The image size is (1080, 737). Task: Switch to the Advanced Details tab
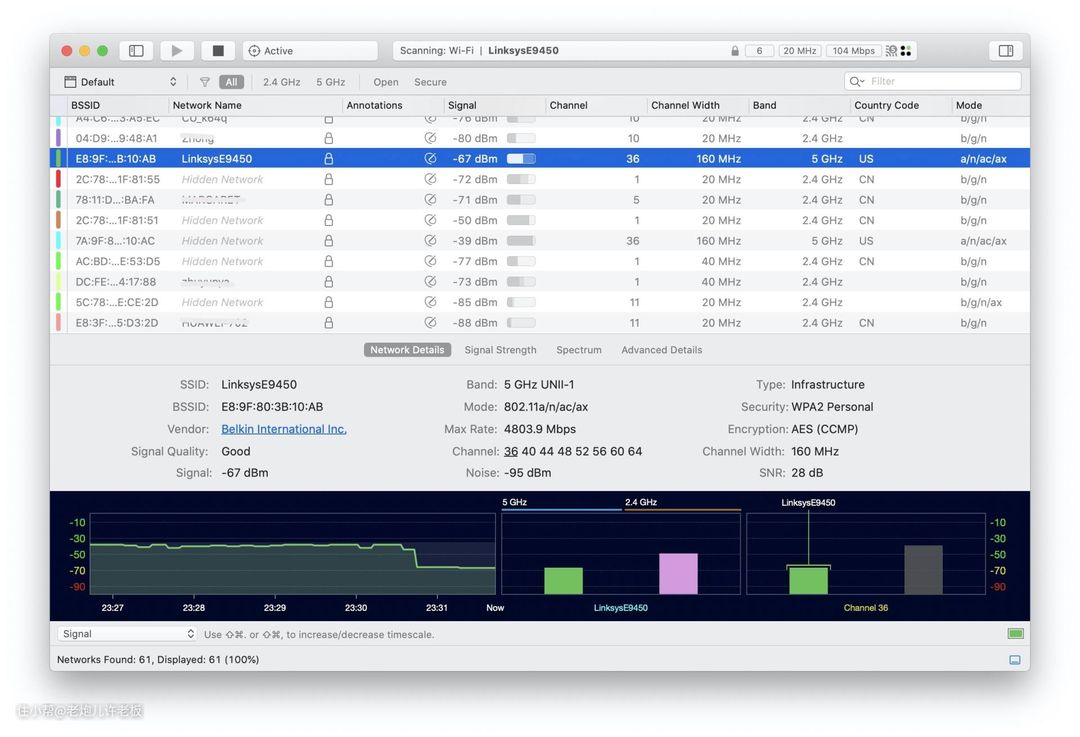[x=661, y=350]
